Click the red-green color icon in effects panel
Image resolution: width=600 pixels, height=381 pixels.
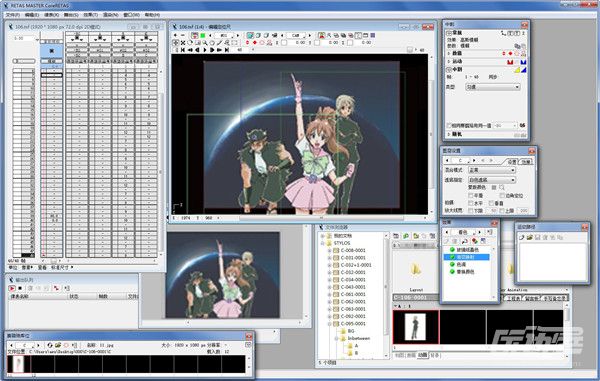(474, 241)
